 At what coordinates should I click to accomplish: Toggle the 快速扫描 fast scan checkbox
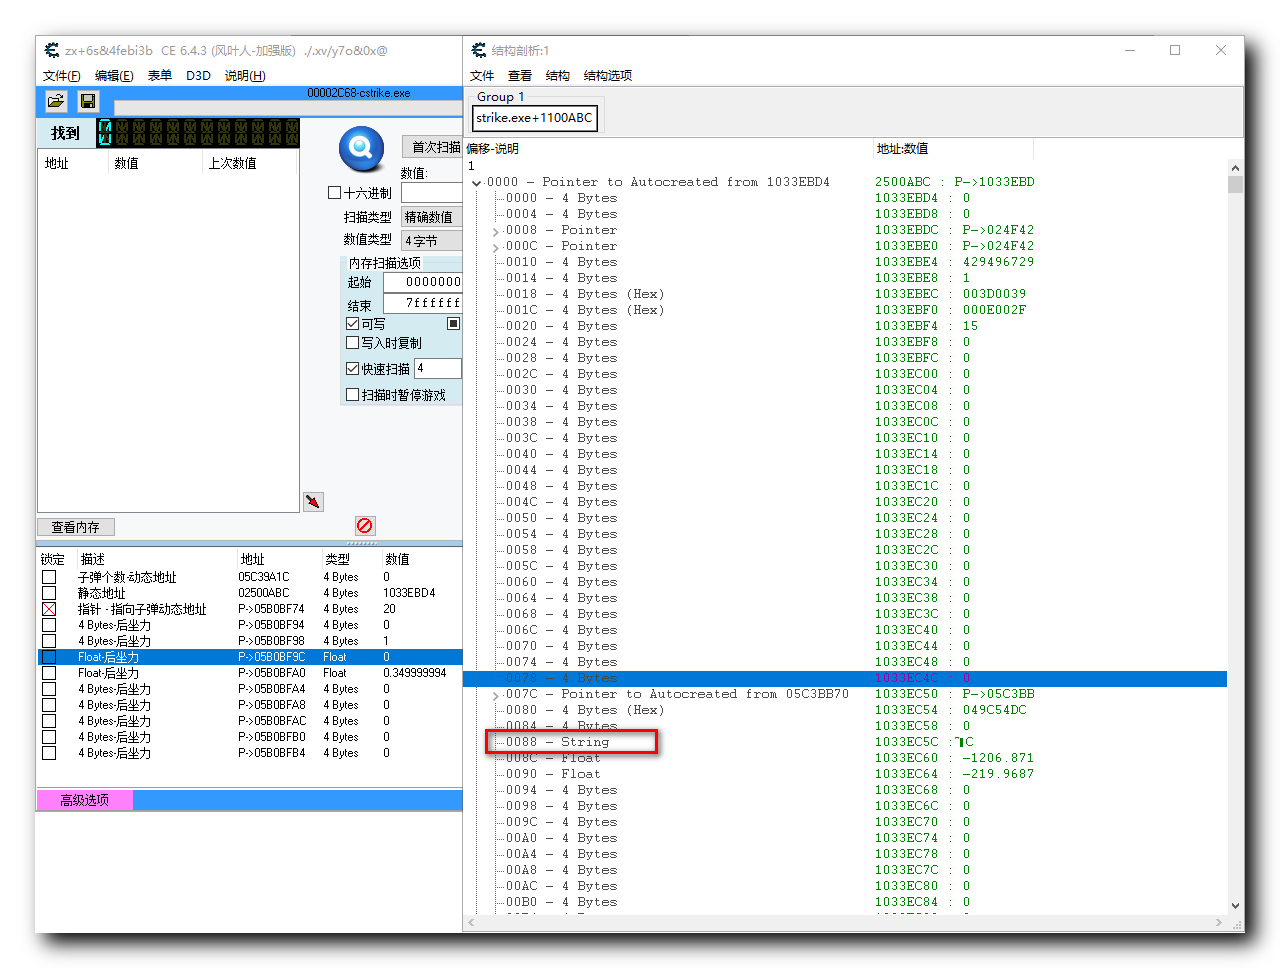tap(352, 369)
